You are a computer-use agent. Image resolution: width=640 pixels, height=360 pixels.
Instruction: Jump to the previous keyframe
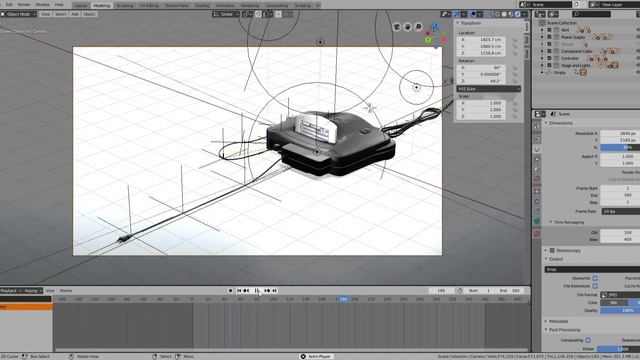tap(246, 291)
